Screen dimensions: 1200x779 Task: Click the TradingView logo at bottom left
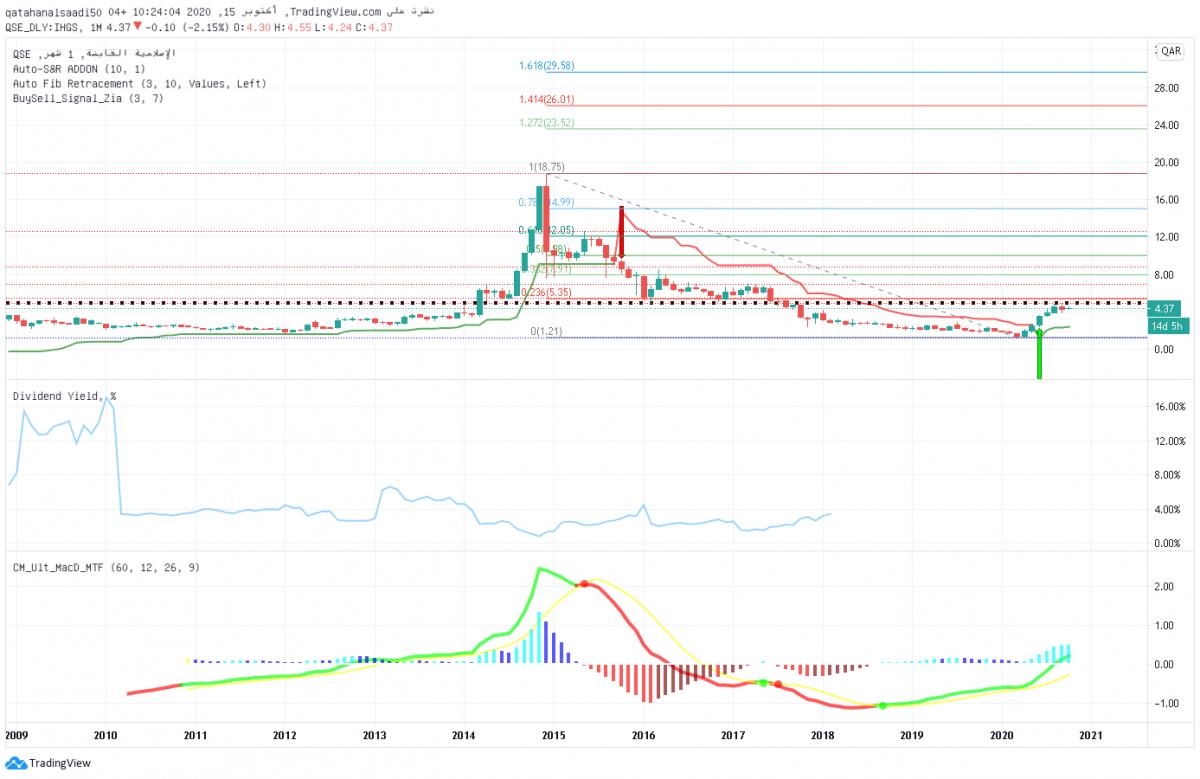[47, 763]
